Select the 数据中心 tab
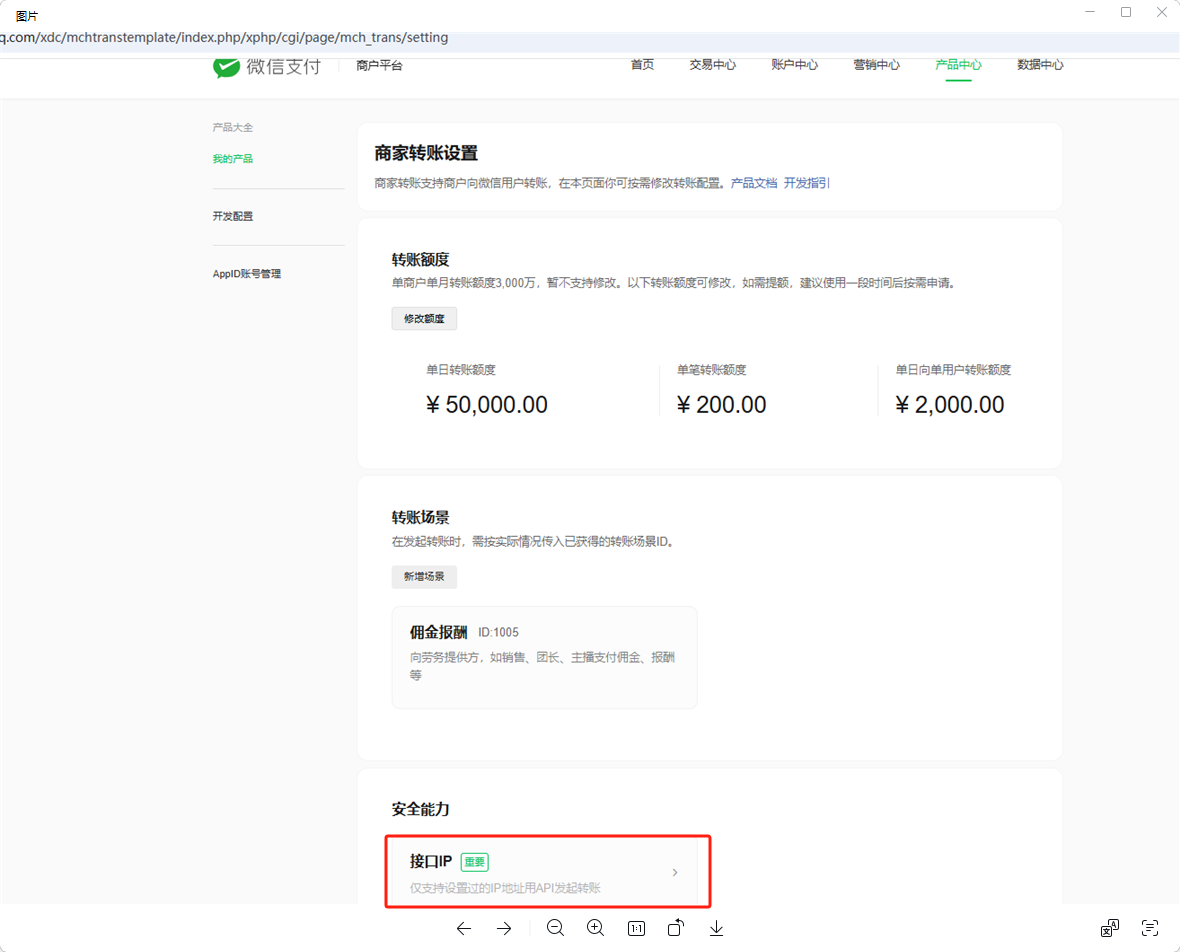This screenshot has height=952, width=1180. pos(1040,65)
